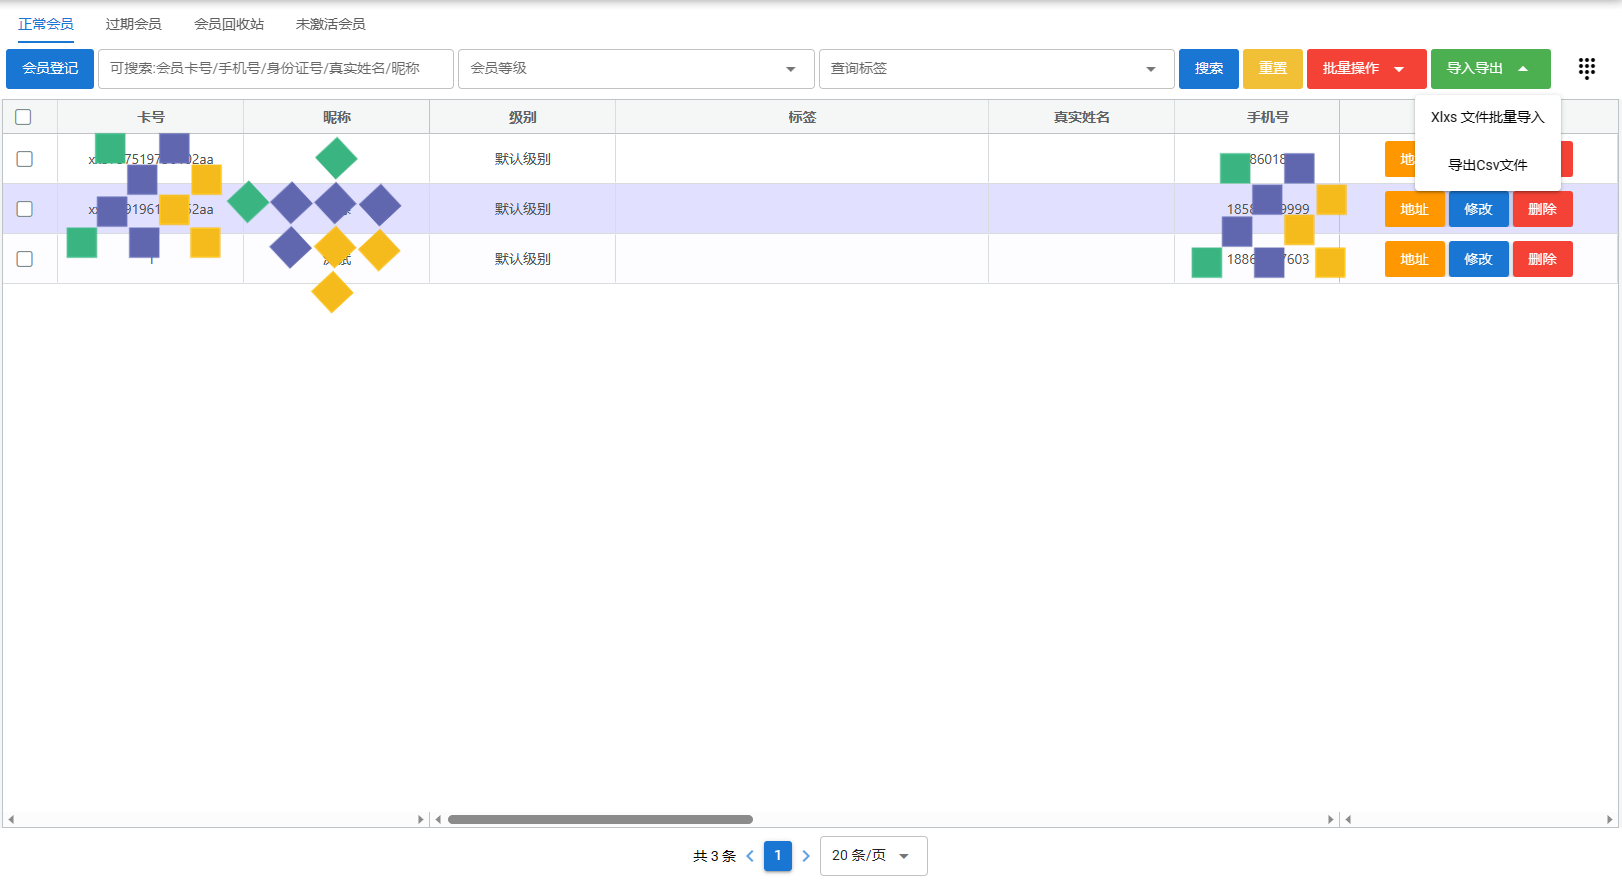The height and width of the screenshot is (886, 1622).
Task: Click the 卡号 column header
Action: click(151, 117)
